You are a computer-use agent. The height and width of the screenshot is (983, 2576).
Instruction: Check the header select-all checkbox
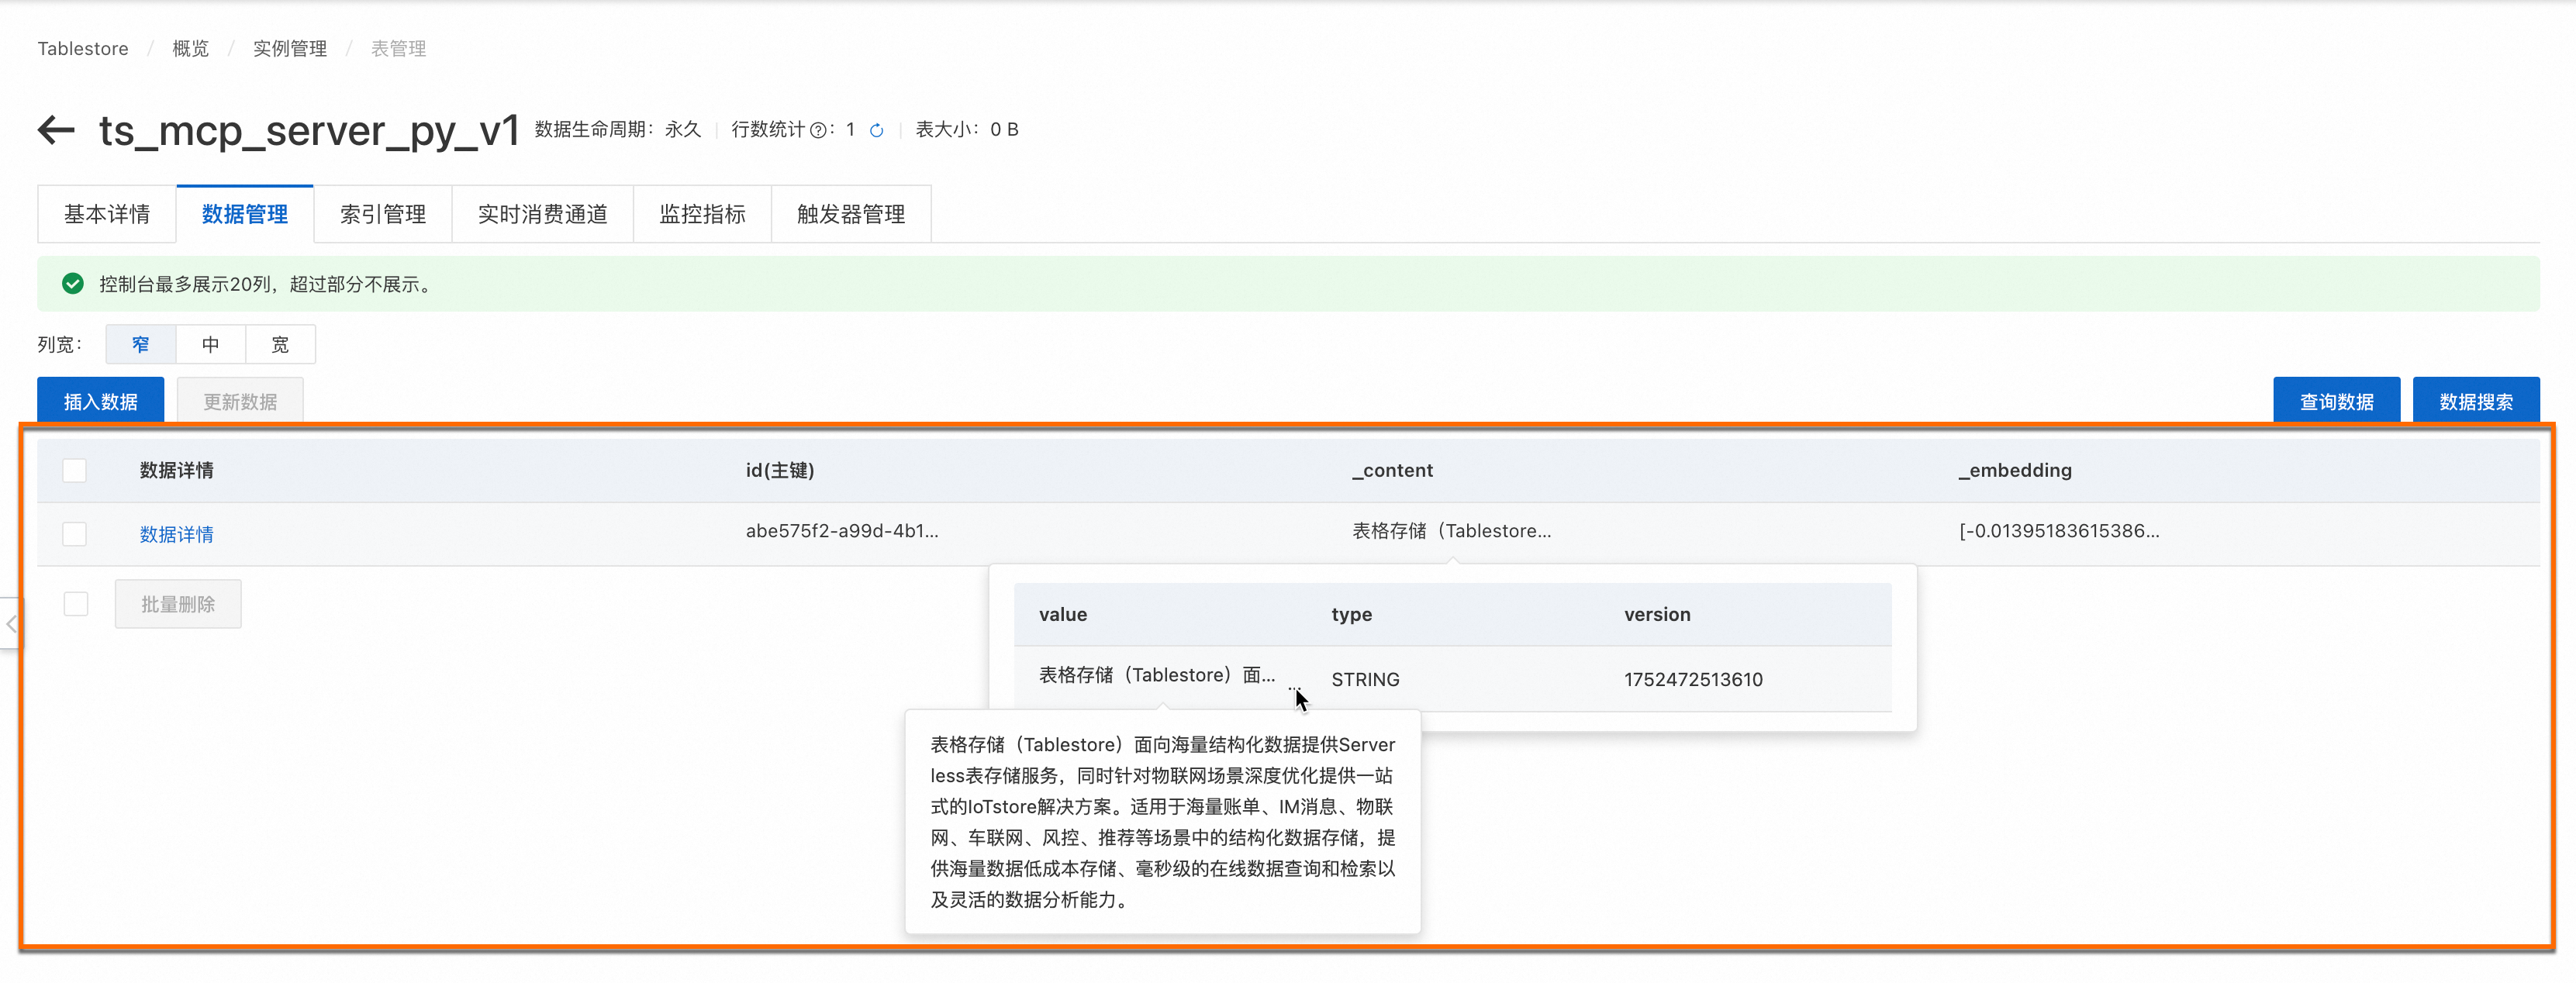[x=75, y=470]
